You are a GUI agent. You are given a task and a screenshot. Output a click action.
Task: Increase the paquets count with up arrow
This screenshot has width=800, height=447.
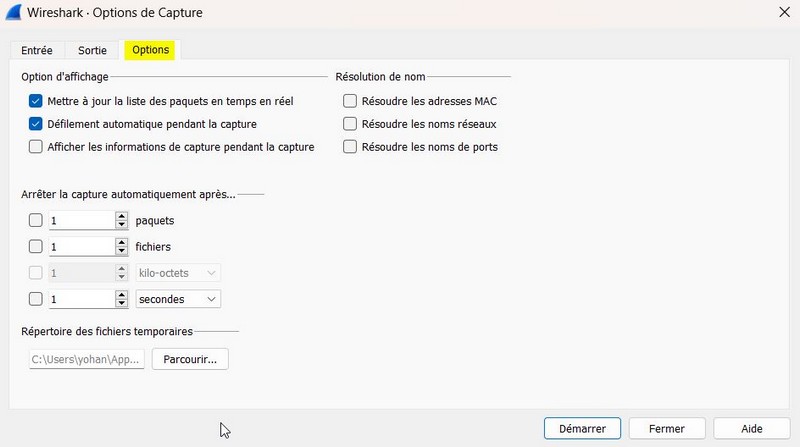[121, 216]
